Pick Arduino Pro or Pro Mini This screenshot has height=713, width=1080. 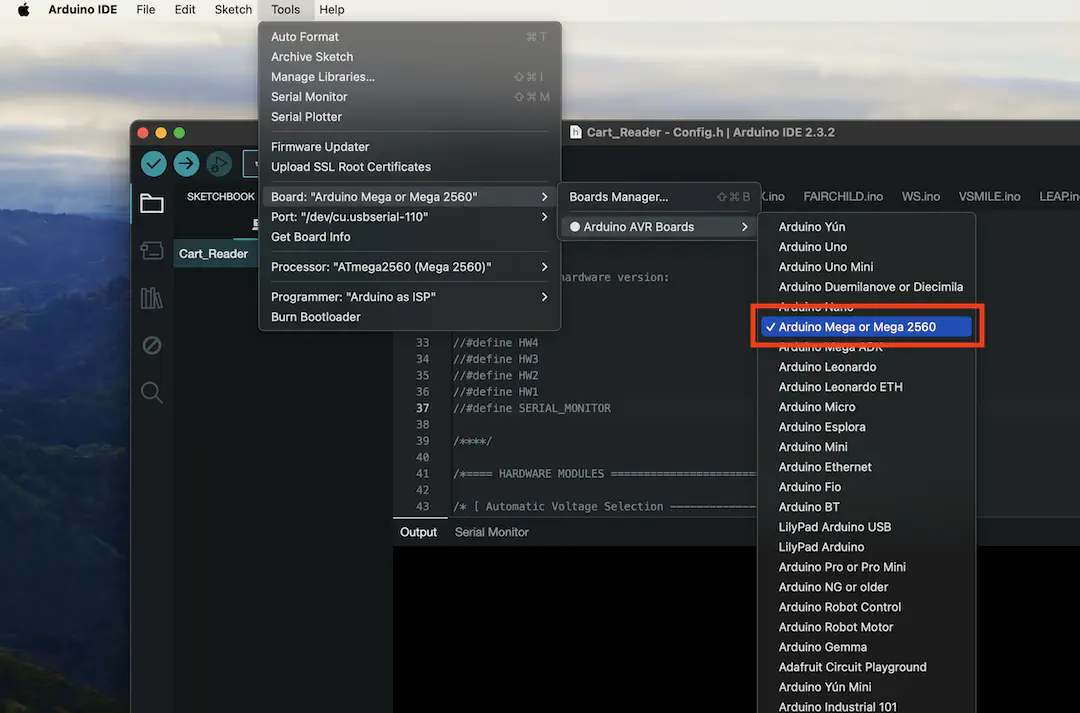pyautogui.click(x=866, y=567)
